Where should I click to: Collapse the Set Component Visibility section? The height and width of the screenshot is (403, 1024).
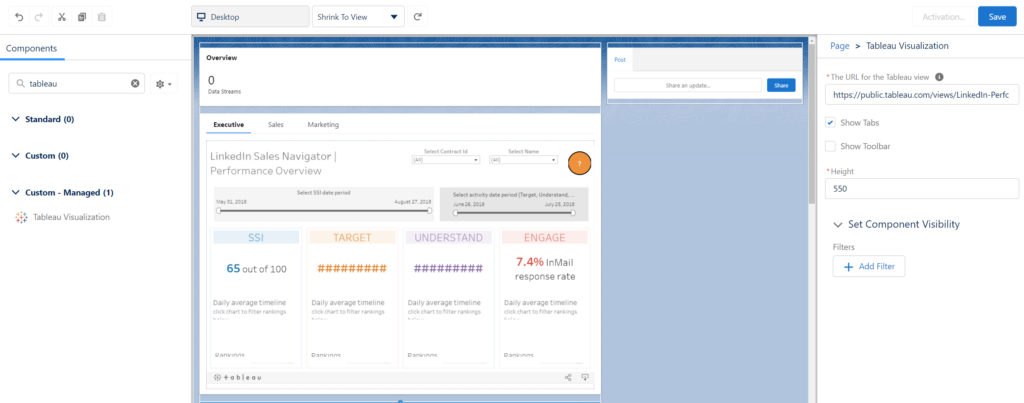point(838,224)
